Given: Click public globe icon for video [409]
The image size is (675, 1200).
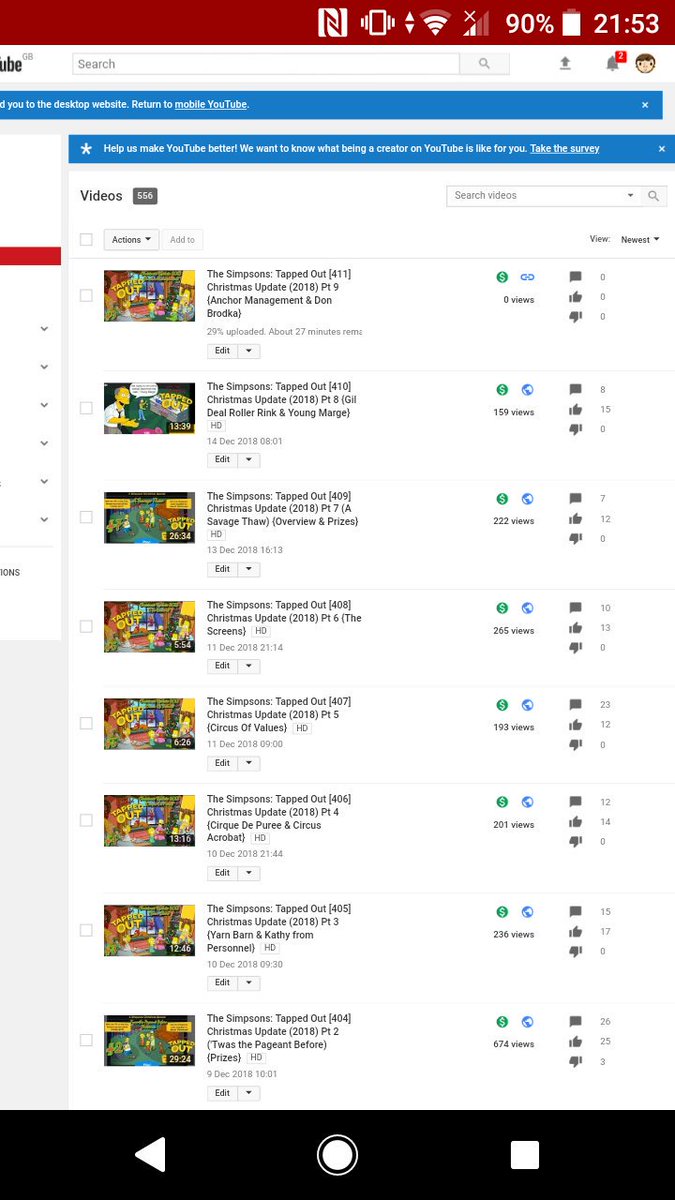Looking at the screenshot, I should tap(527, 499).
